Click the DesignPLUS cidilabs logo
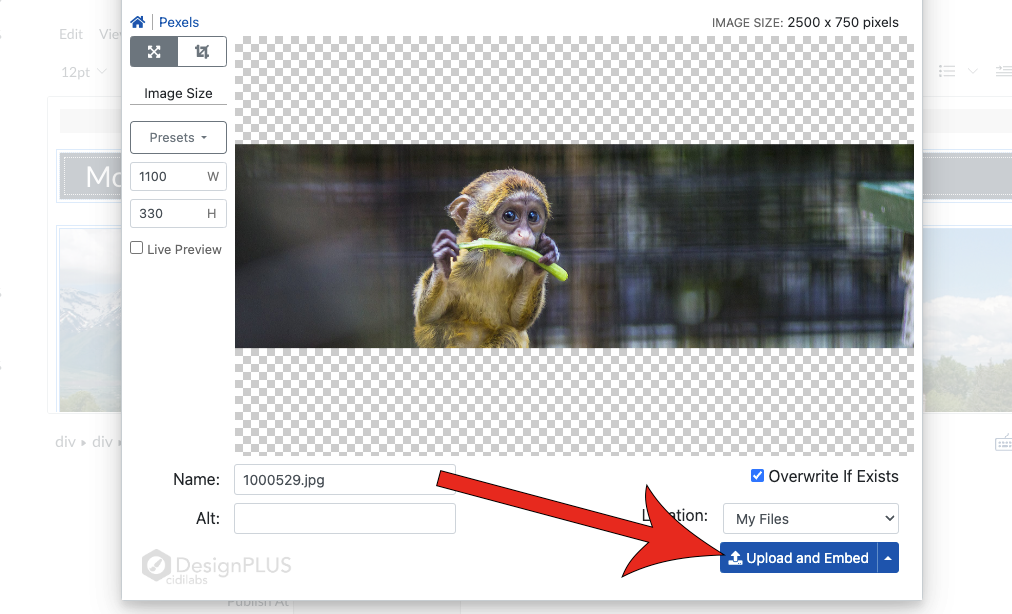Viewport: 1012px width, 614px height. pyautogui.click(x=215, y=564)
